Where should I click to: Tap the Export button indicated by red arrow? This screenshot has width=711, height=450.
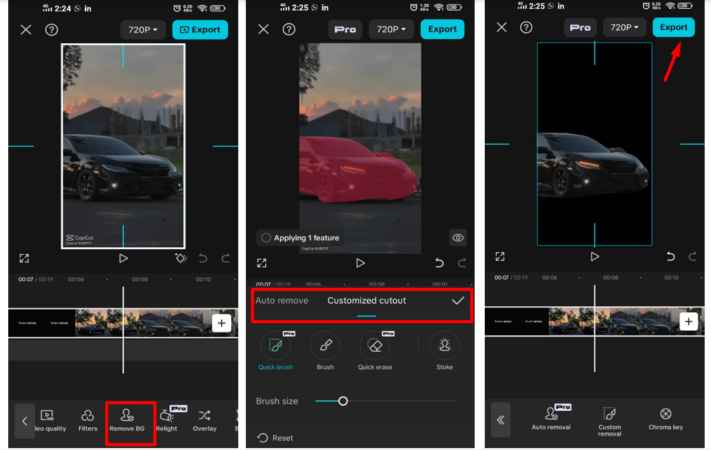pos(673,27)
